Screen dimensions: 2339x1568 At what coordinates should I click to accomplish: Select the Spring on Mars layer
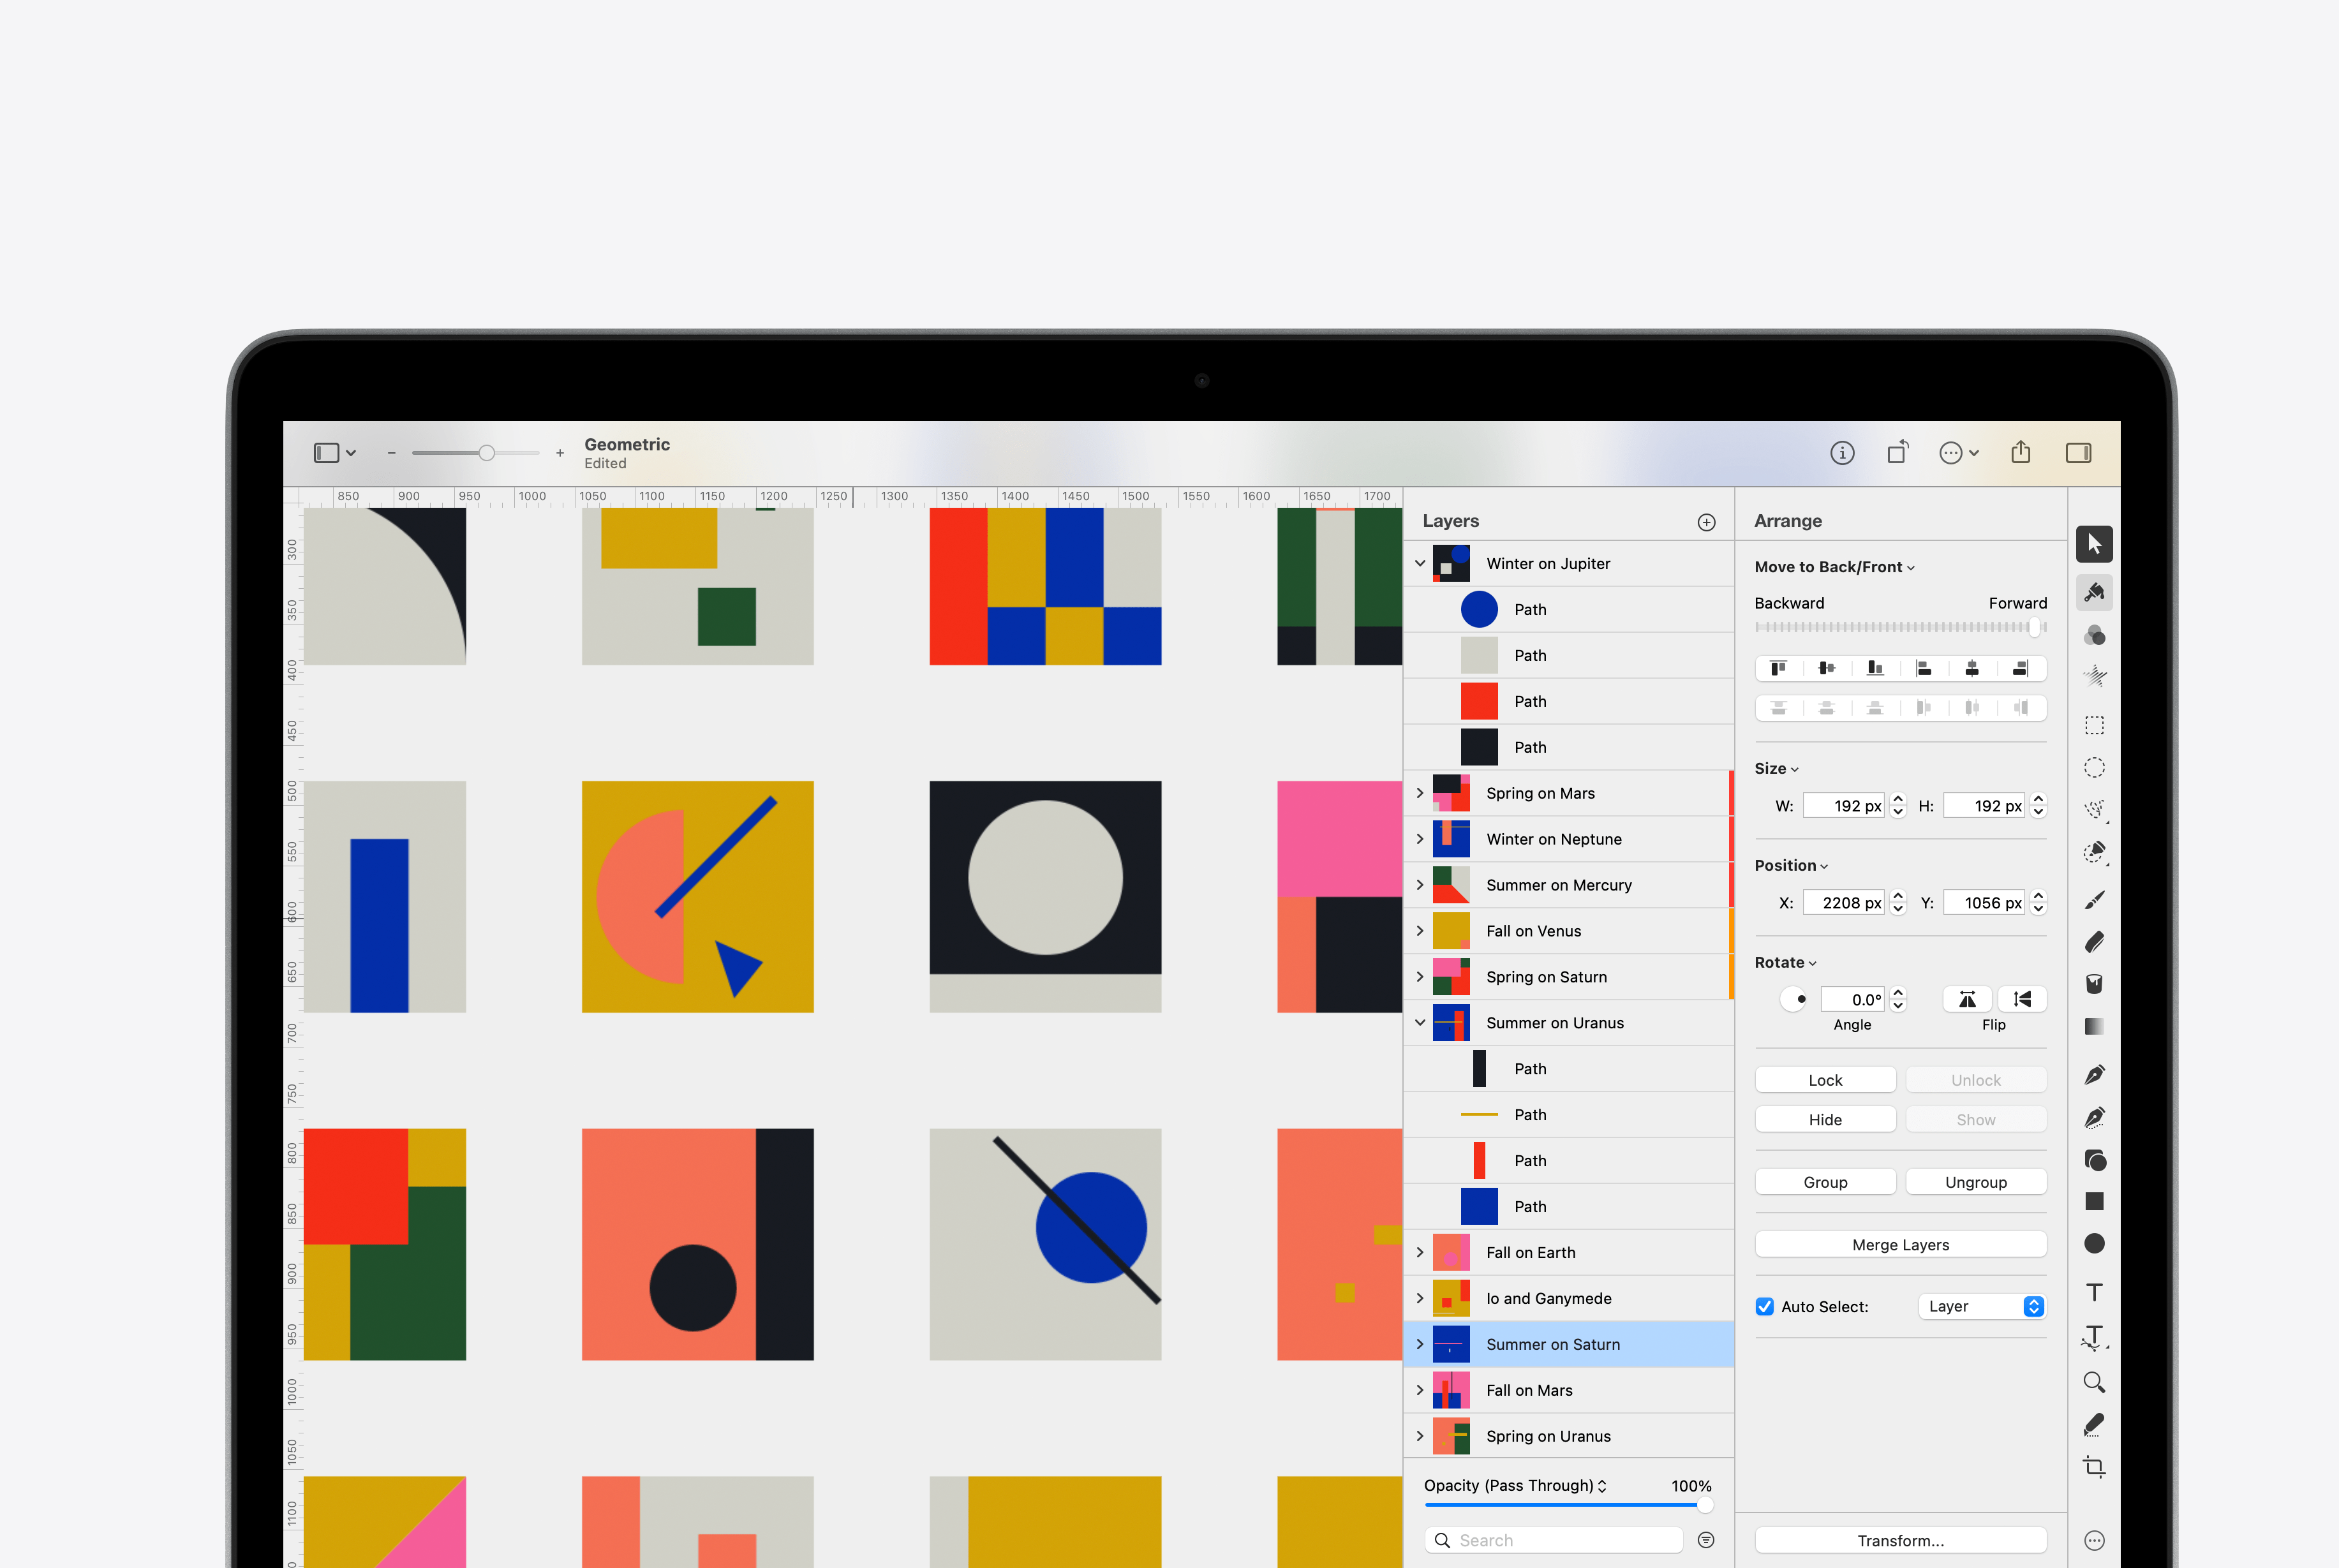pos(1540,793)
